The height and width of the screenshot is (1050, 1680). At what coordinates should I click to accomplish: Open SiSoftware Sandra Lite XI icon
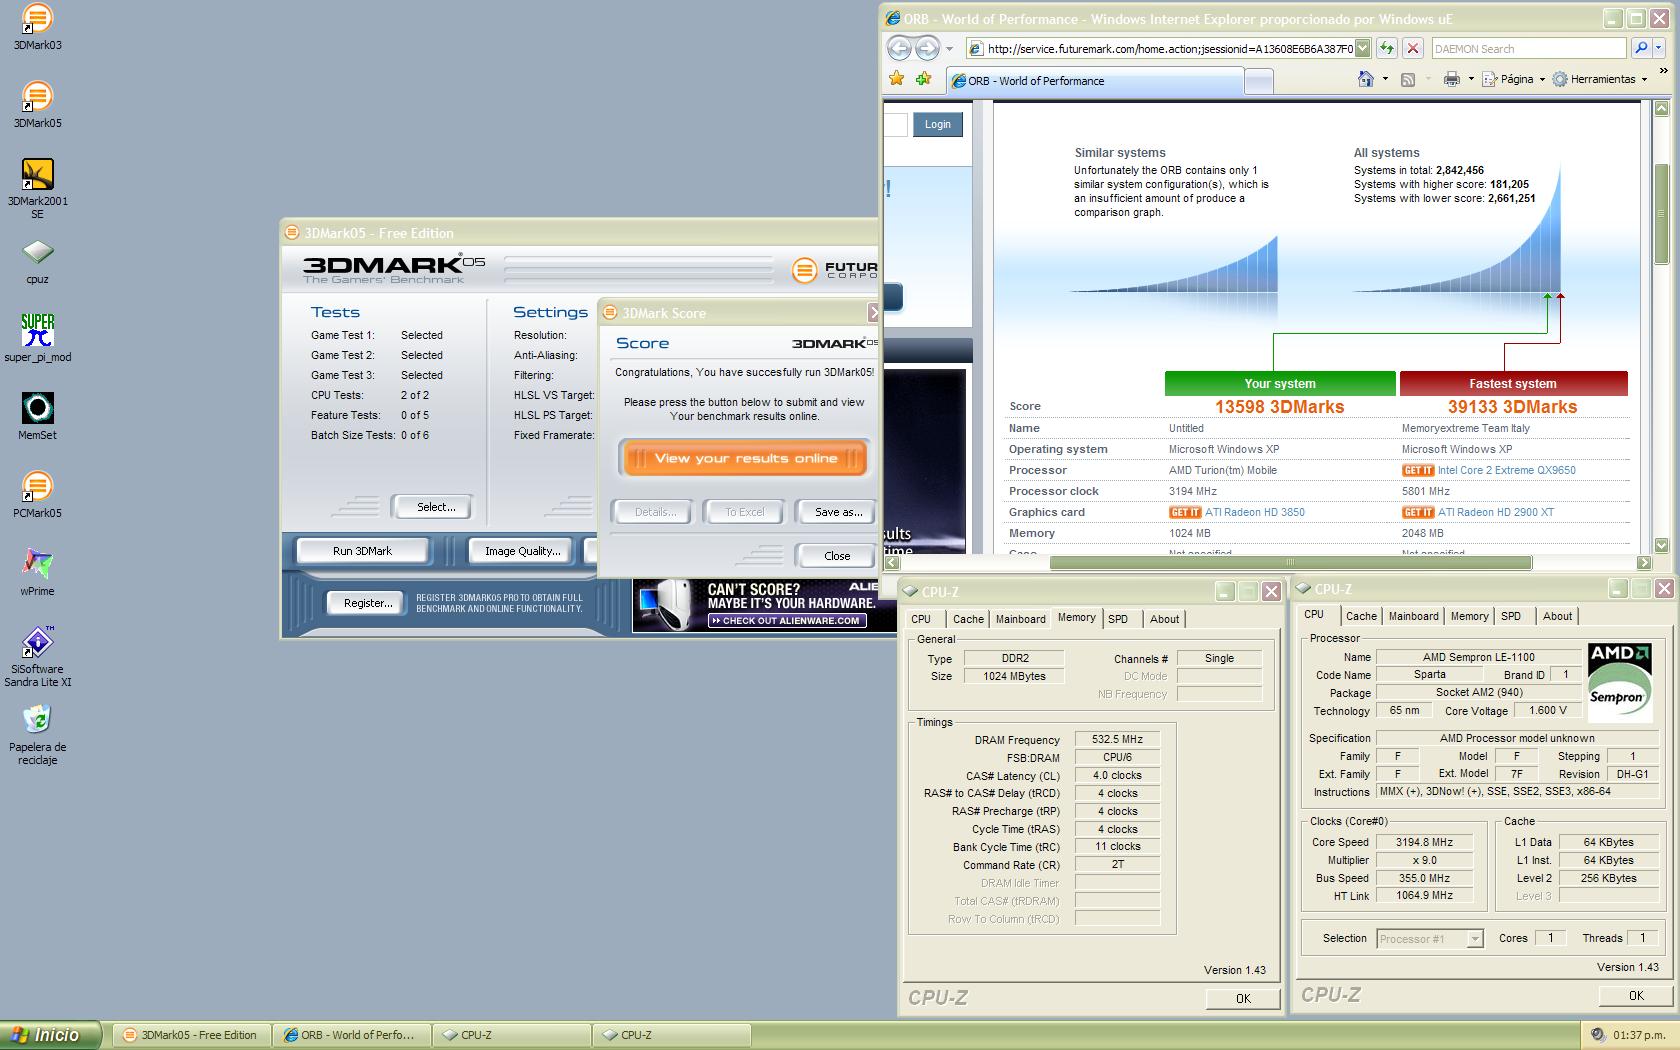pyautogui.click(x=37, y=657)
